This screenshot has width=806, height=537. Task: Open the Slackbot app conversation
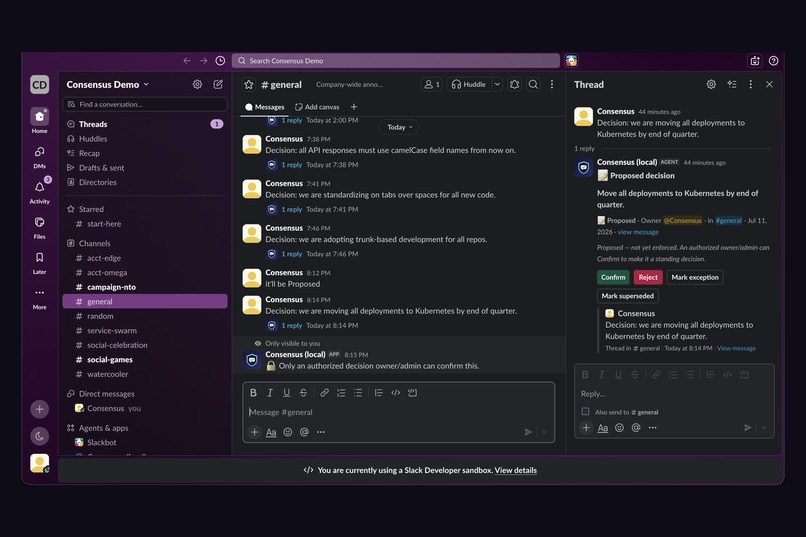point(144,442)
